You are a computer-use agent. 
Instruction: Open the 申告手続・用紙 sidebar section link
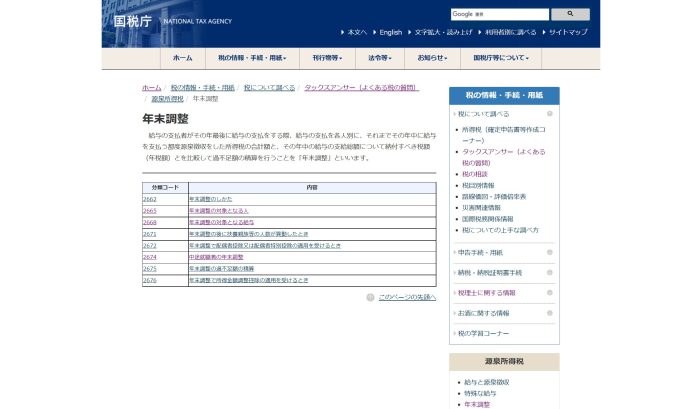pyautogui.click(x=480, y=253)
